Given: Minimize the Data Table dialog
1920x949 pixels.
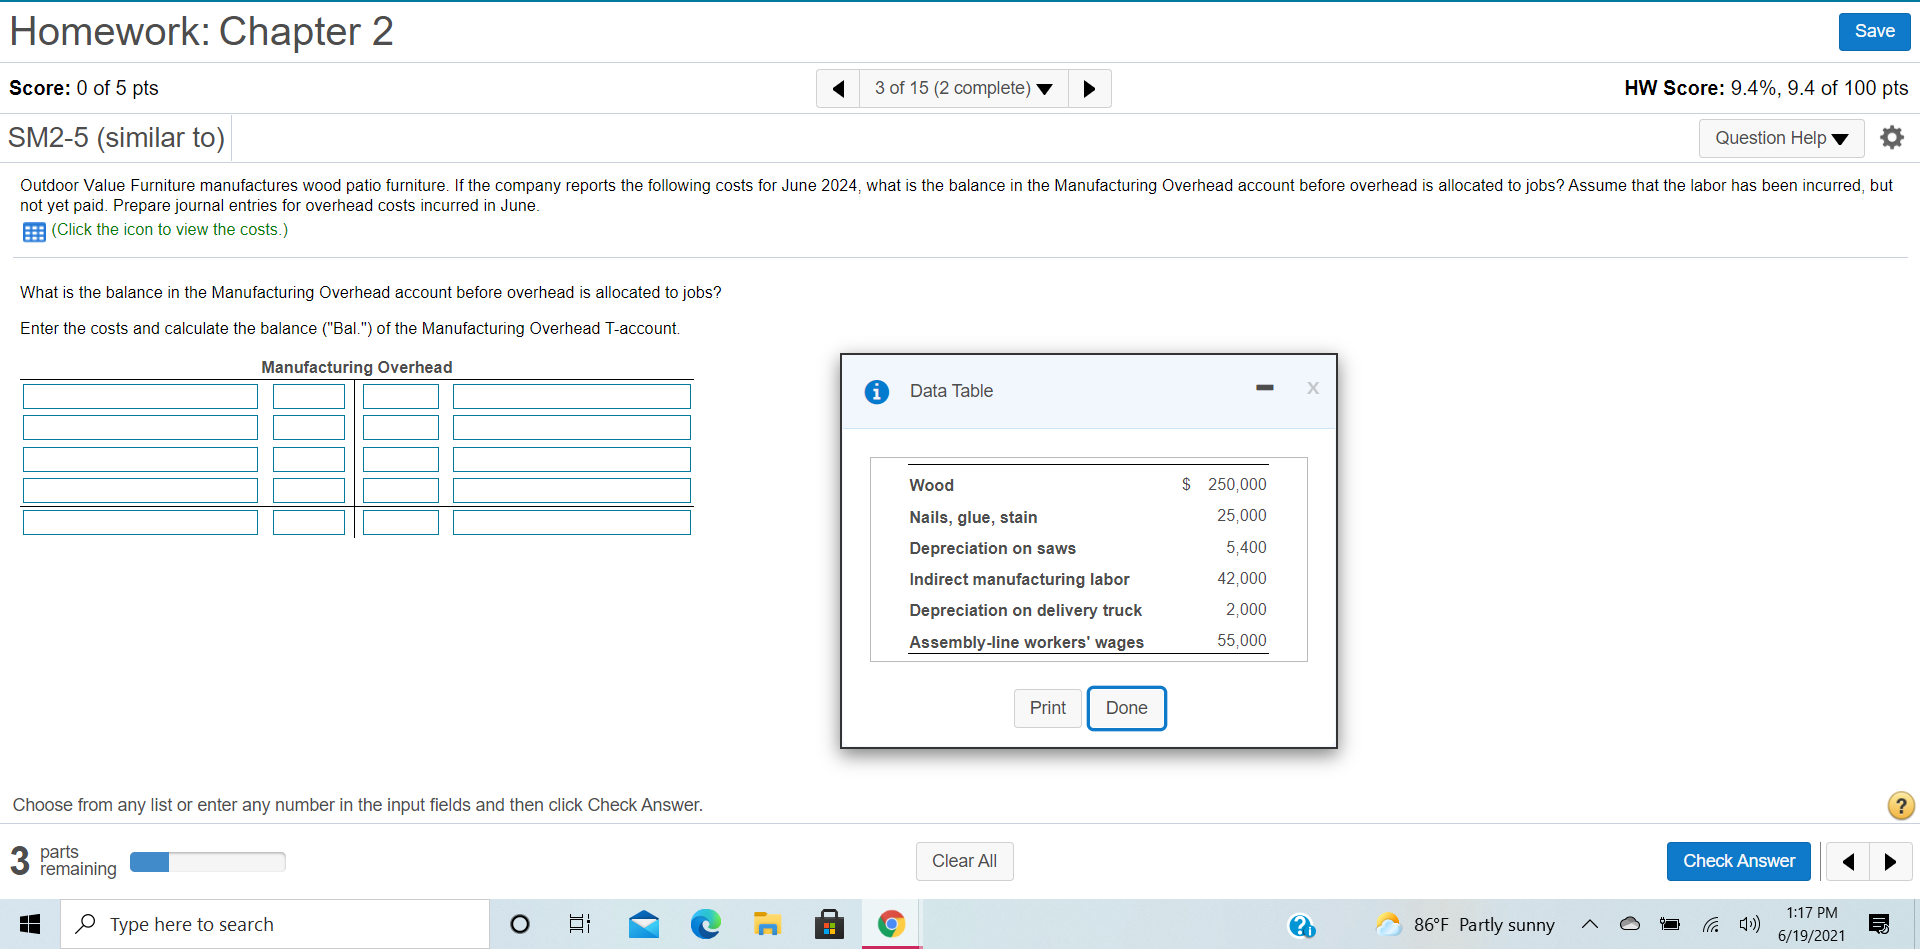Looking at the screenshot, I should pos(1265,388).
